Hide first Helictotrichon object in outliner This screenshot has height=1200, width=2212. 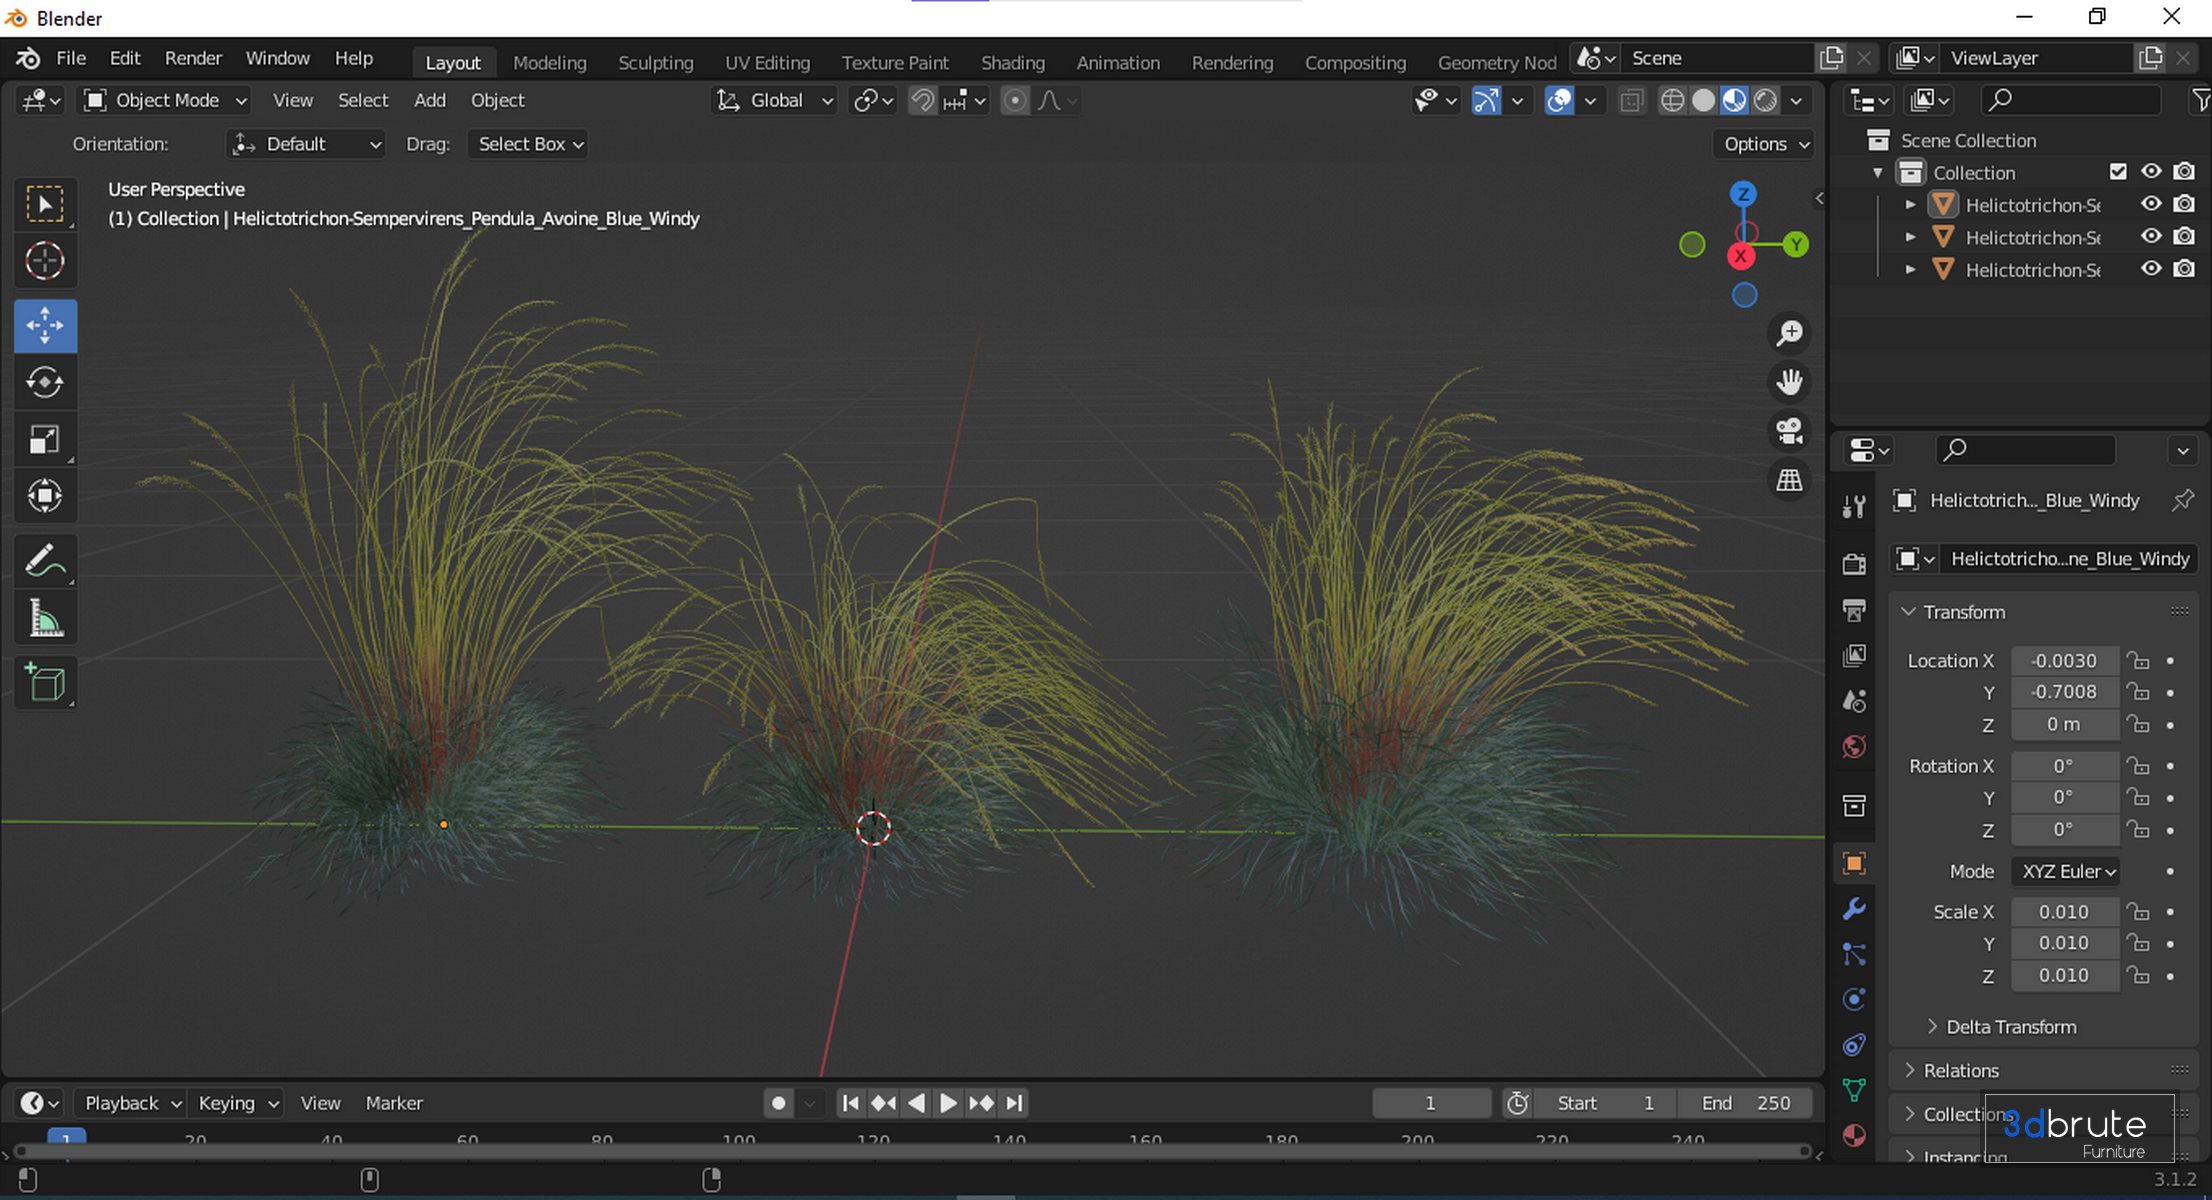click(2151, 204)
